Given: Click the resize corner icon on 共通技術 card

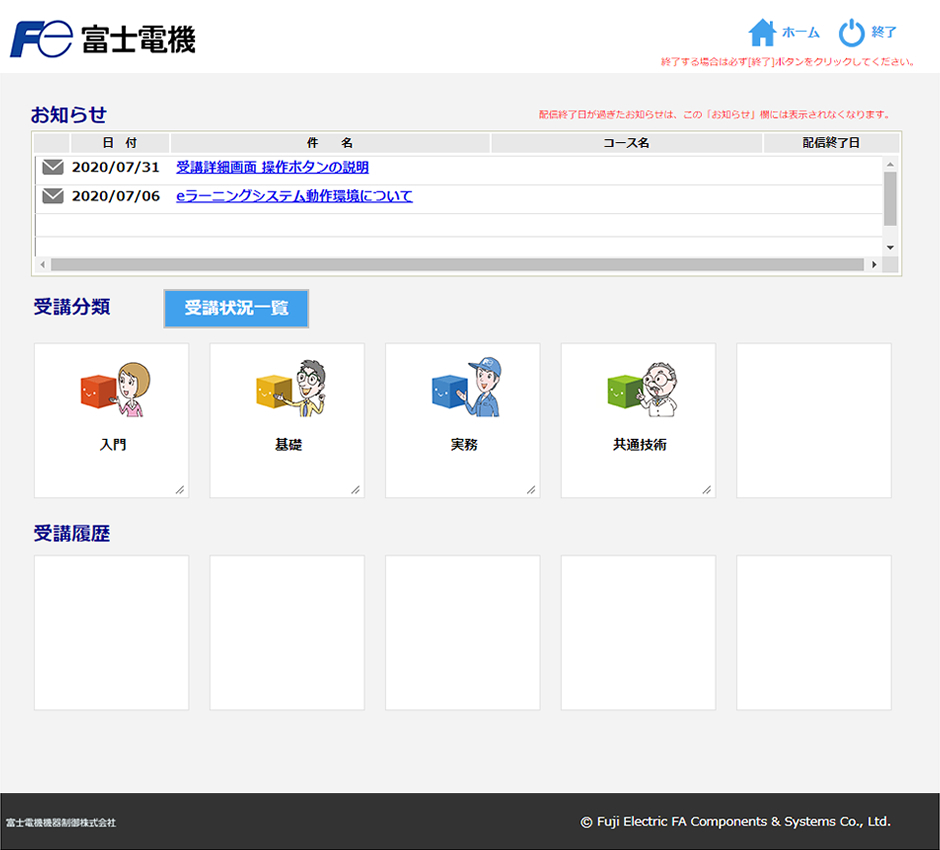Looking at the screenshot, I should [x=707, y=490].
